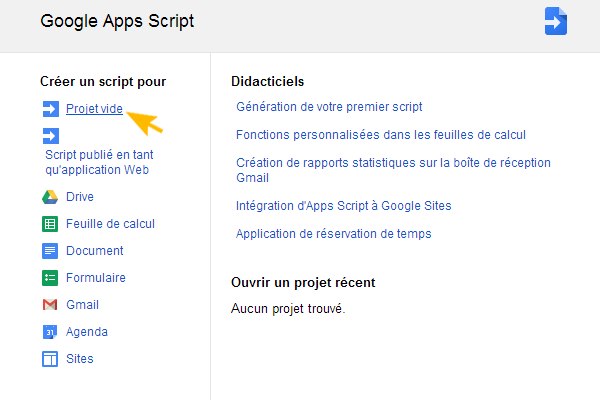Open the Gmail statistics reports tutorial
The width and height of the screenshot is (600, 400).
click(x=393, y=169)
